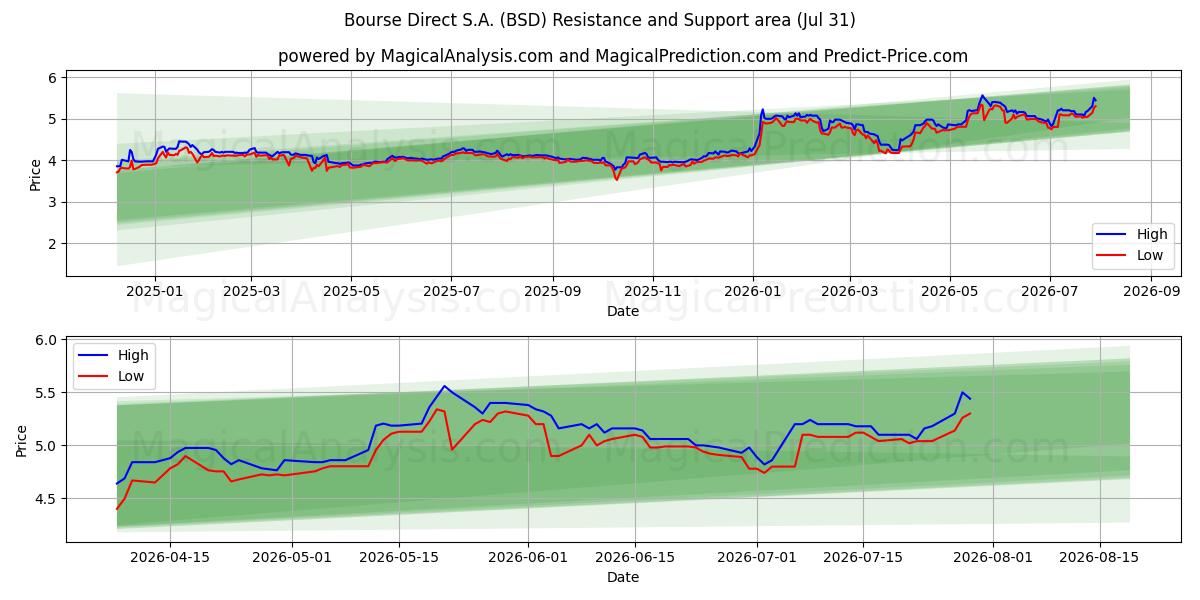1200x600 pixels.
Task: Click the 'Price' y-axis label of the upper chart
Action: pyautogui.click(x=36, y=175)
